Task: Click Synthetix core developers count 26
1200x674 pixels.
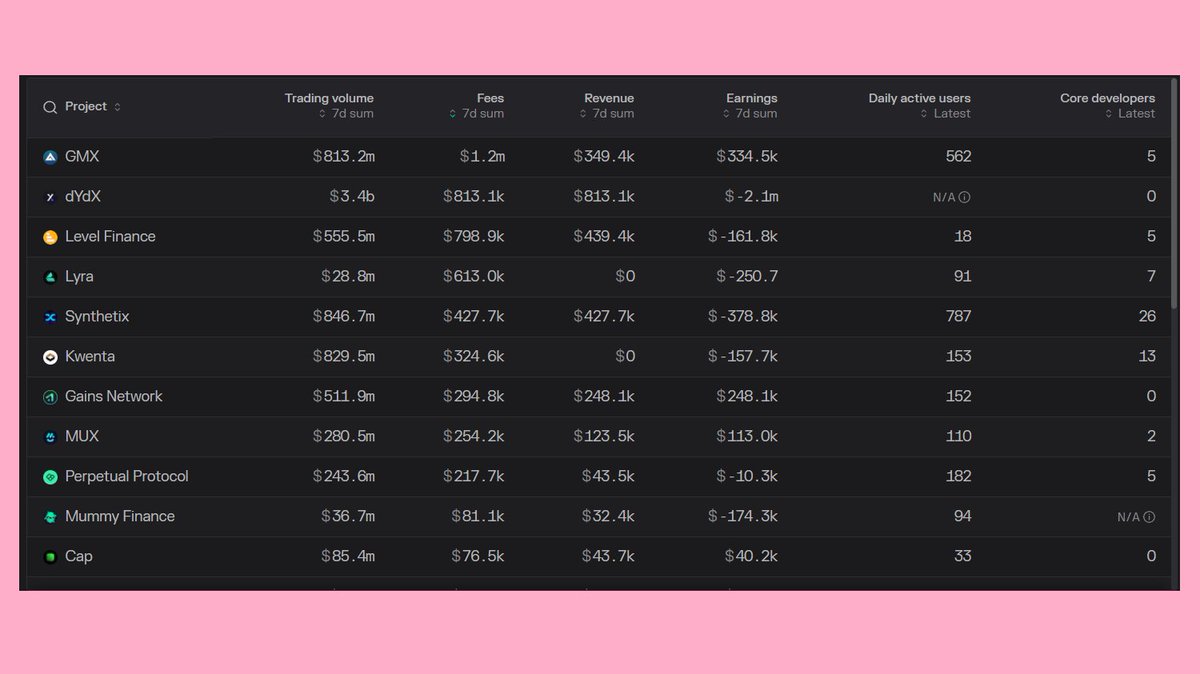Action: pos(1147,317)
